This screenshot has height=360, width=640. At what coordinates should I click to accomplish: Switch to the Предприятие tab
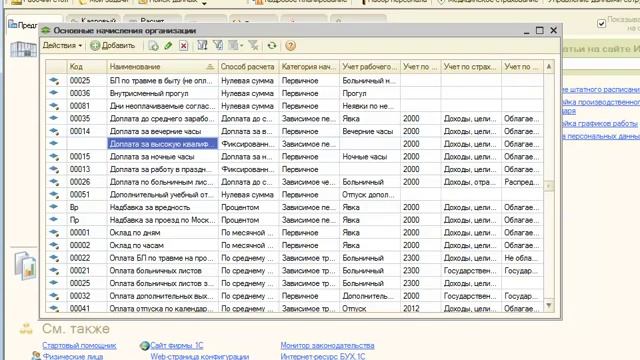click(23, 25)
